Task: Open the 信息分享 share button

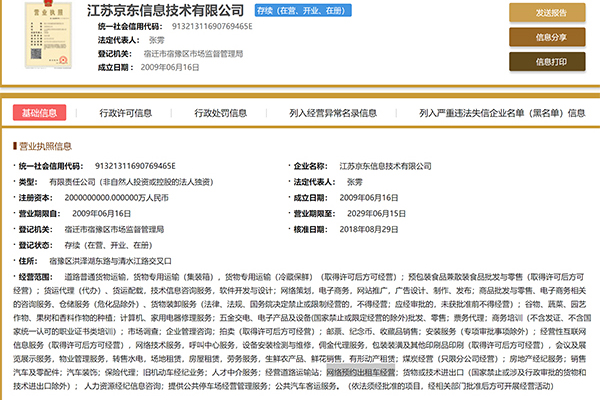Action: pos(547,37)
